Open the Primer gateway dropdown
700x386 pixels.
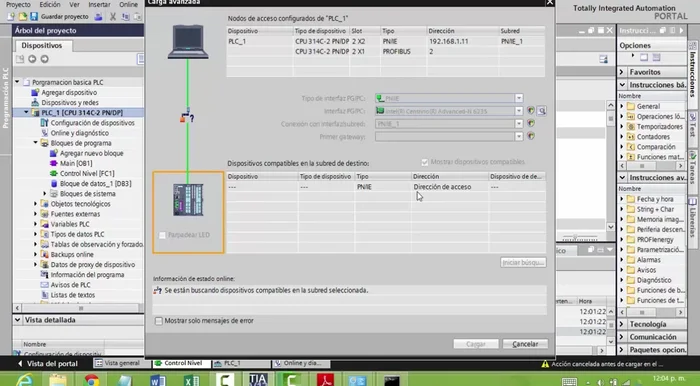519,136
